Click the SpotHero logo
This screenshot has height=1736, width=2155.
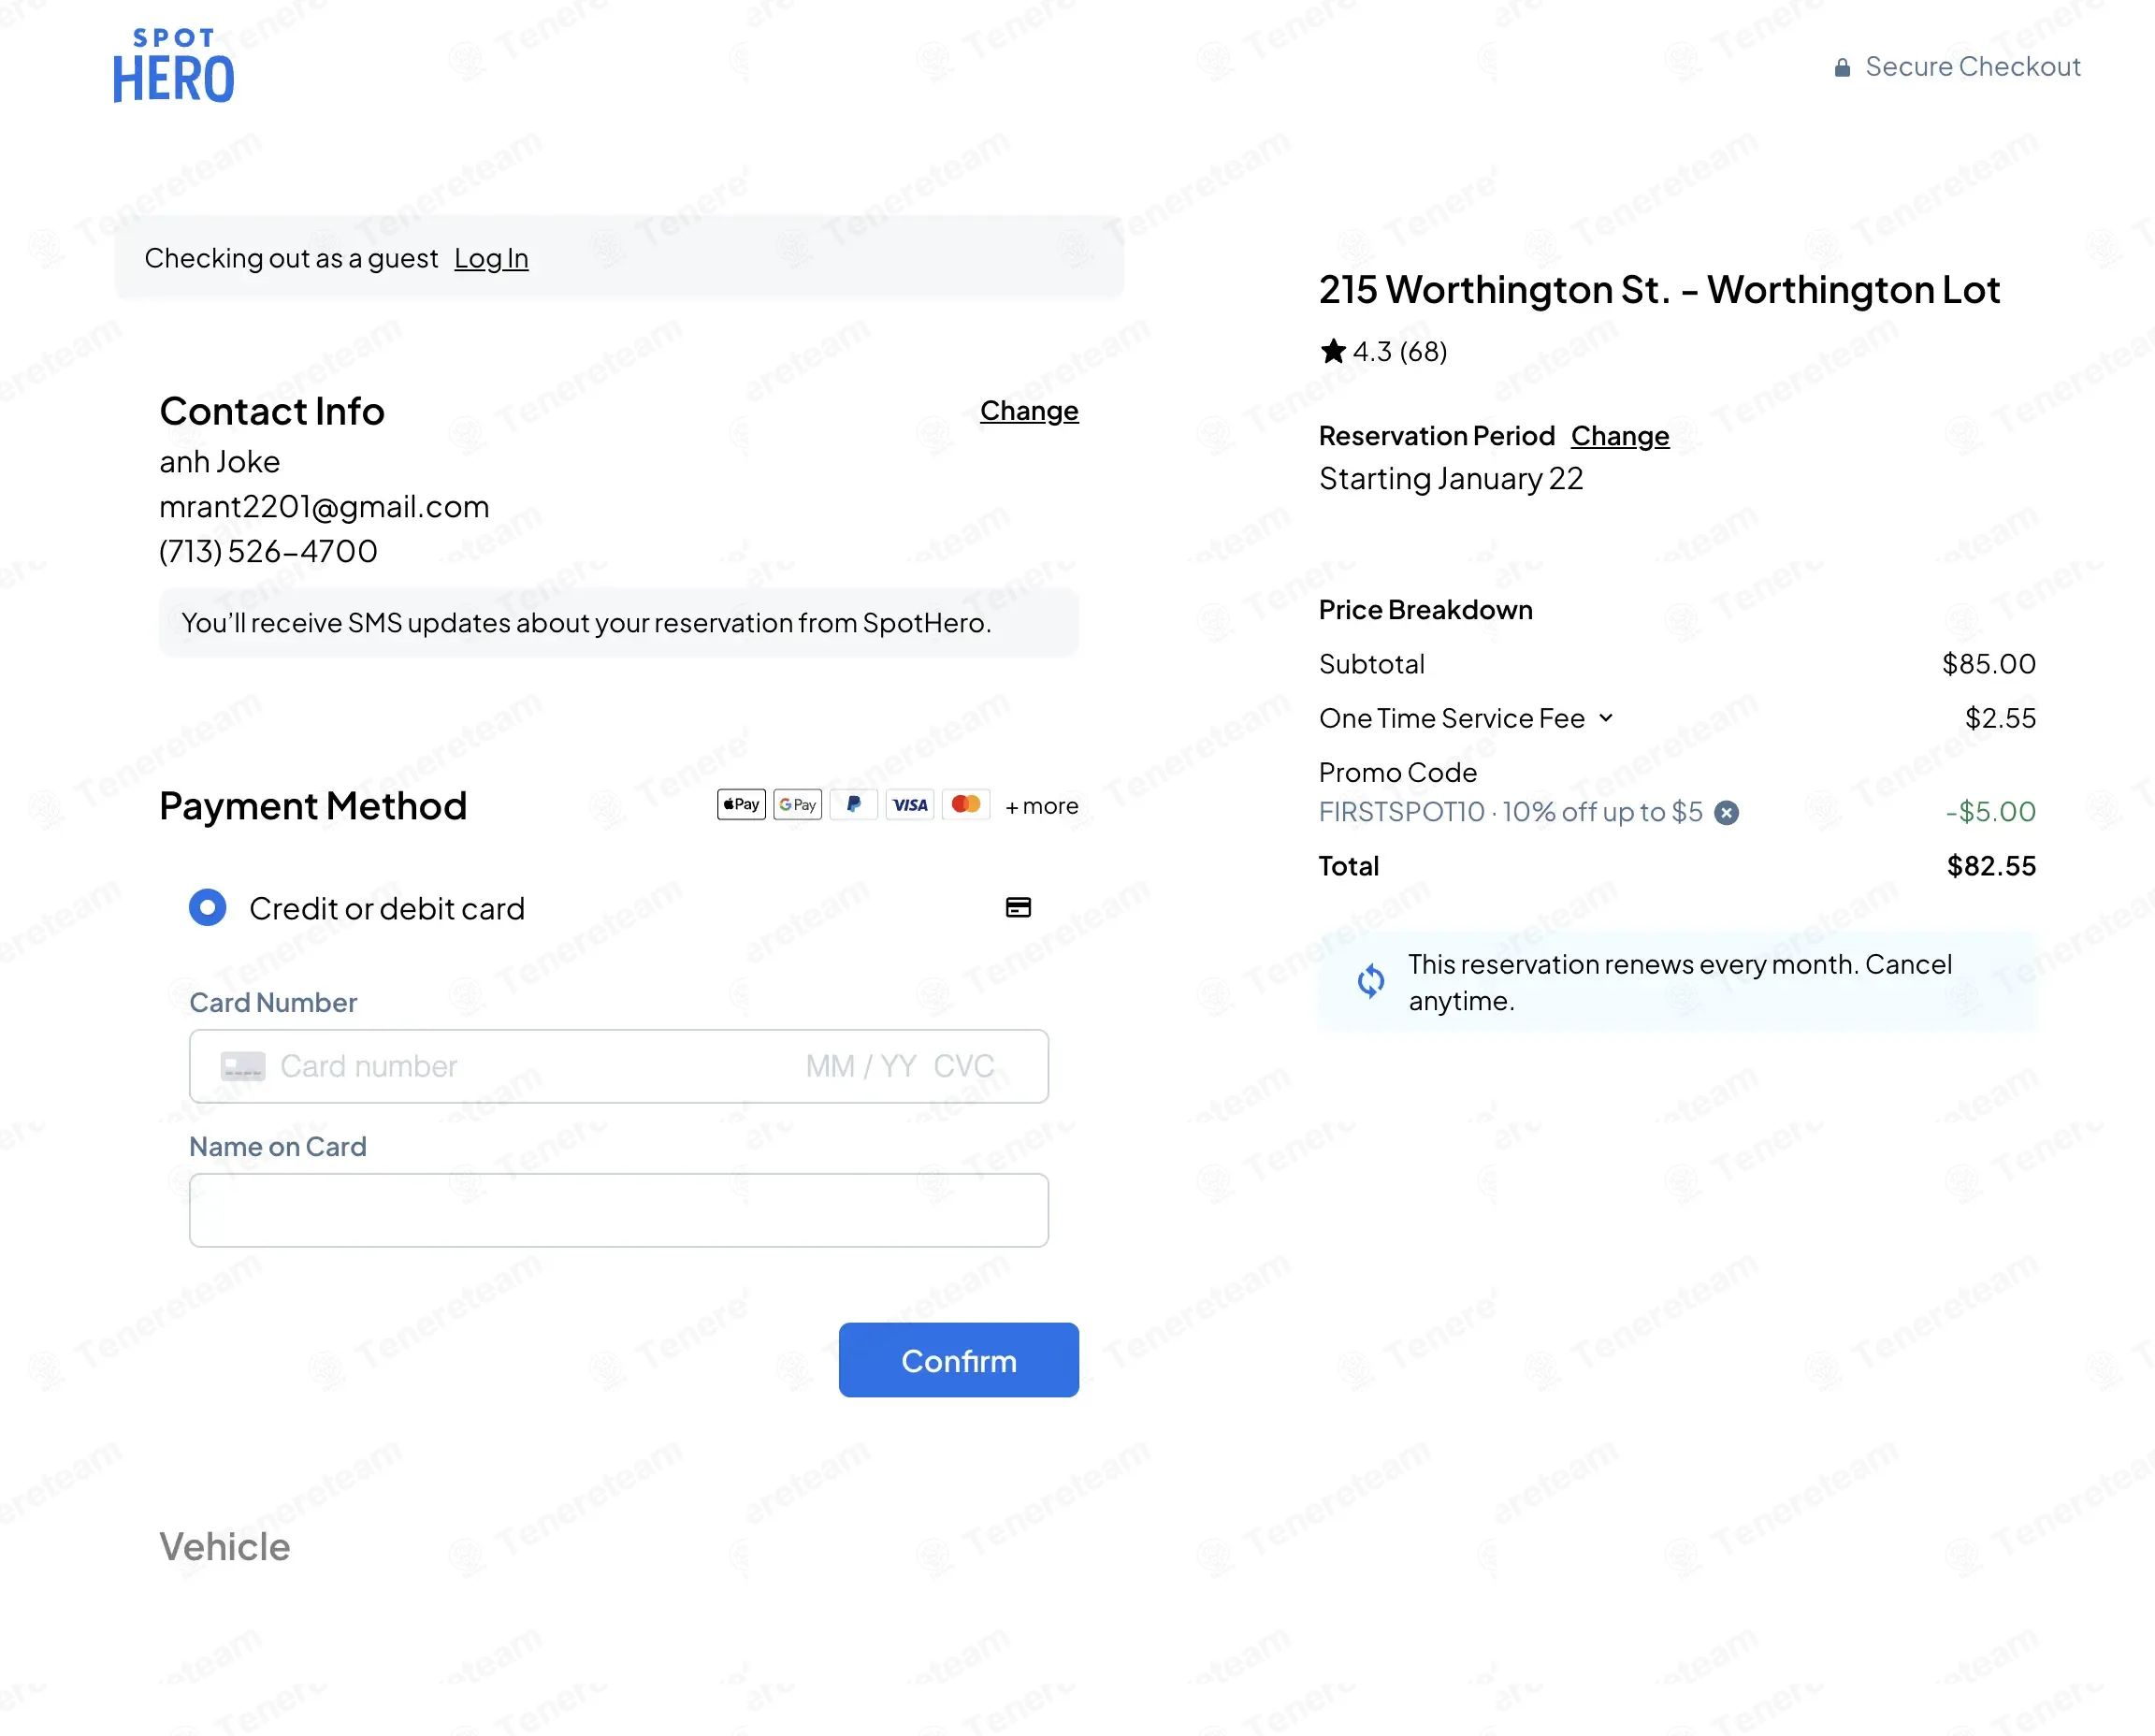pos(174,66)
